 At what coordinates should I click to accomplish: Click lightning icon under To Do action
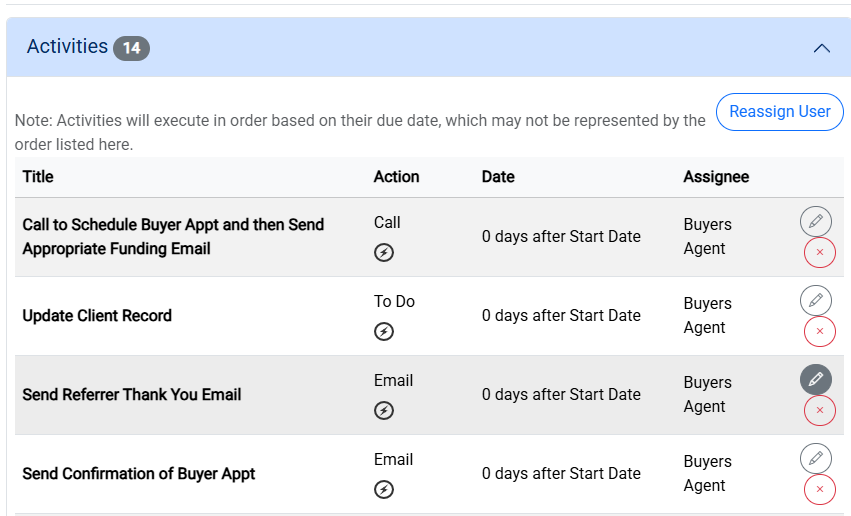point(384,331)
